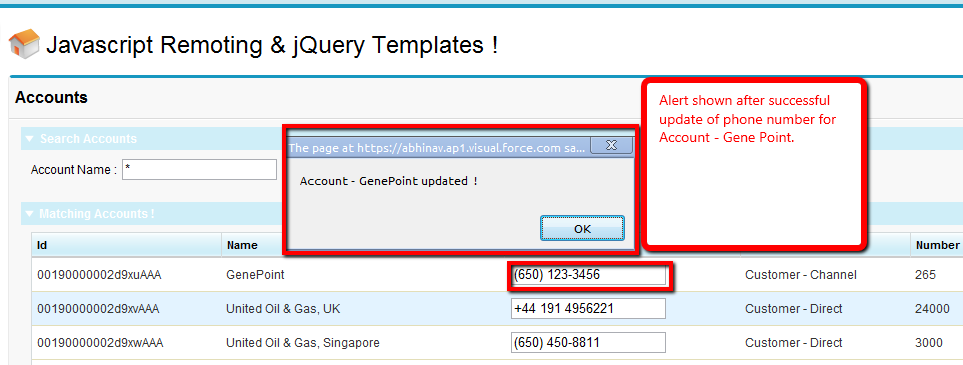The image size is (963, 365).
Task: Collapse the Matching Accounts section
Action: [29, 214]
